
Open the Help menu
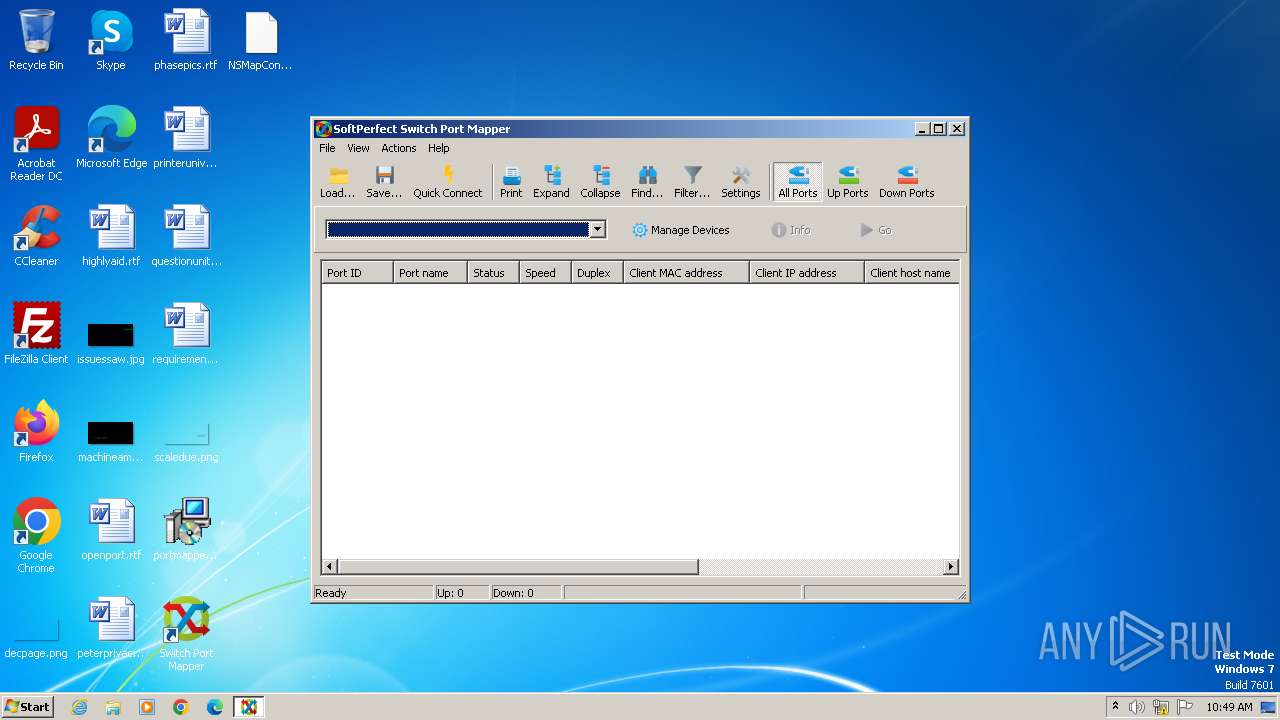pyautogui.click(x=439, y=148)
